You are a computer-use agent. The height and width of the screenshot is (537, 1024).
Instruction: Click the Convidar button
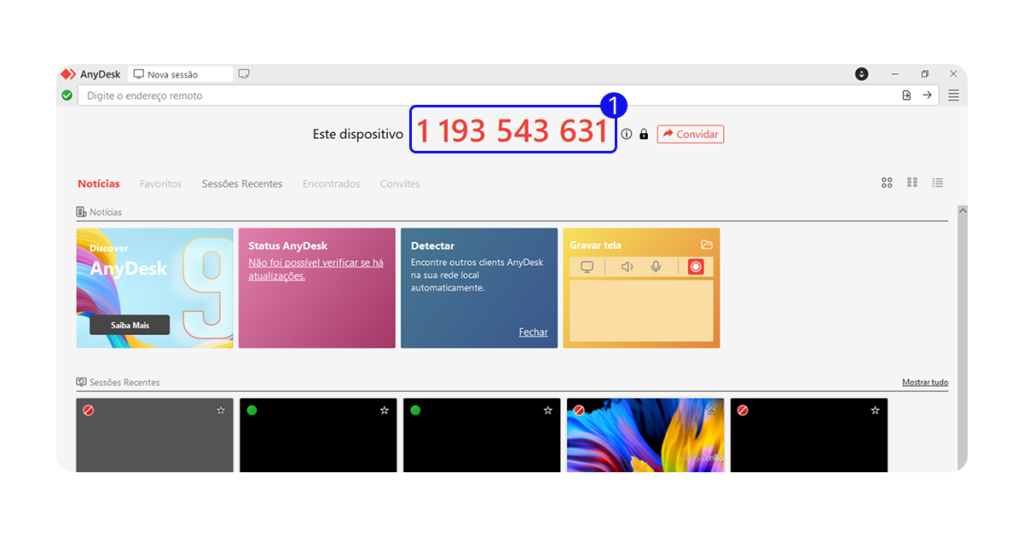(690, 134)
